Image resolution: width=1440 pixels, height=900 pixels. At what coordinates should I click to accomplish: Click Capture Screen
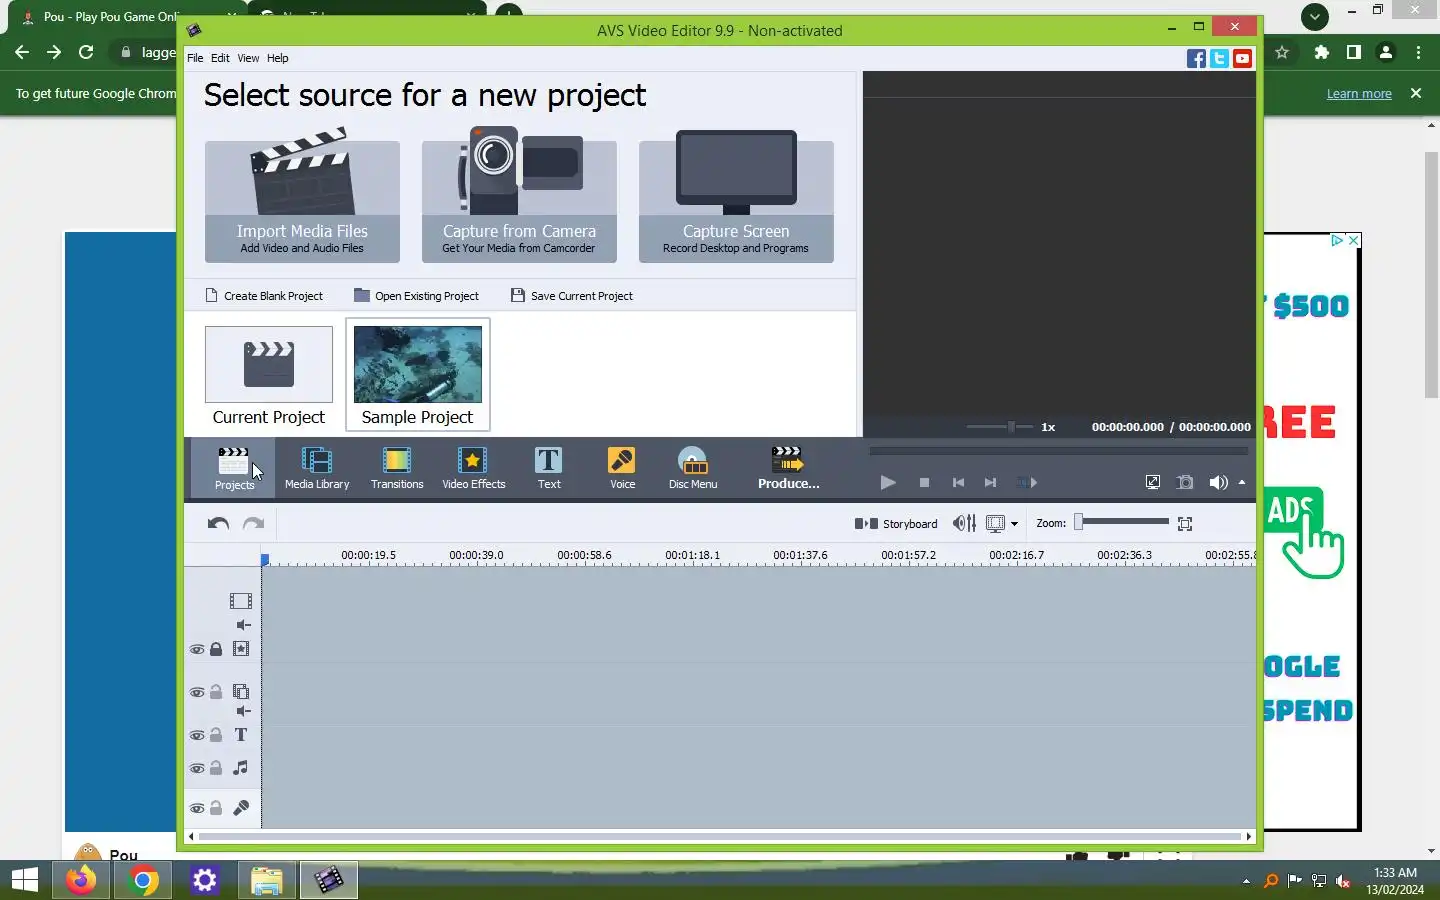coord(736,196)
